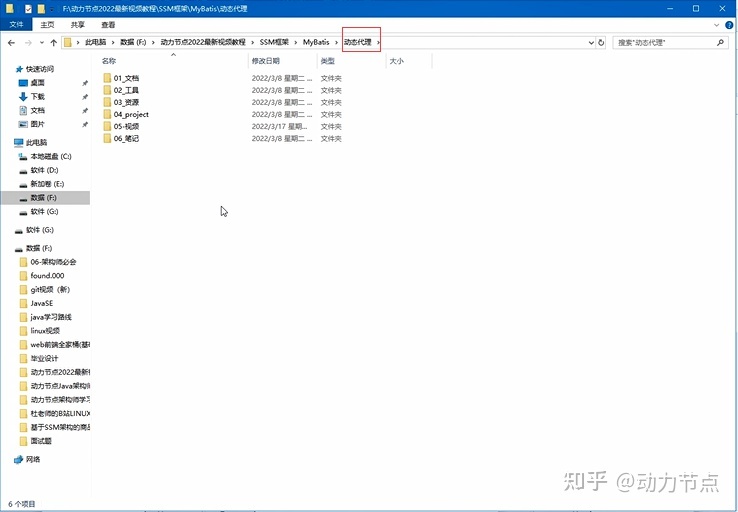Sort by the 大小 column header
Screen dimensions: 738x512
[x=396, y=61]
